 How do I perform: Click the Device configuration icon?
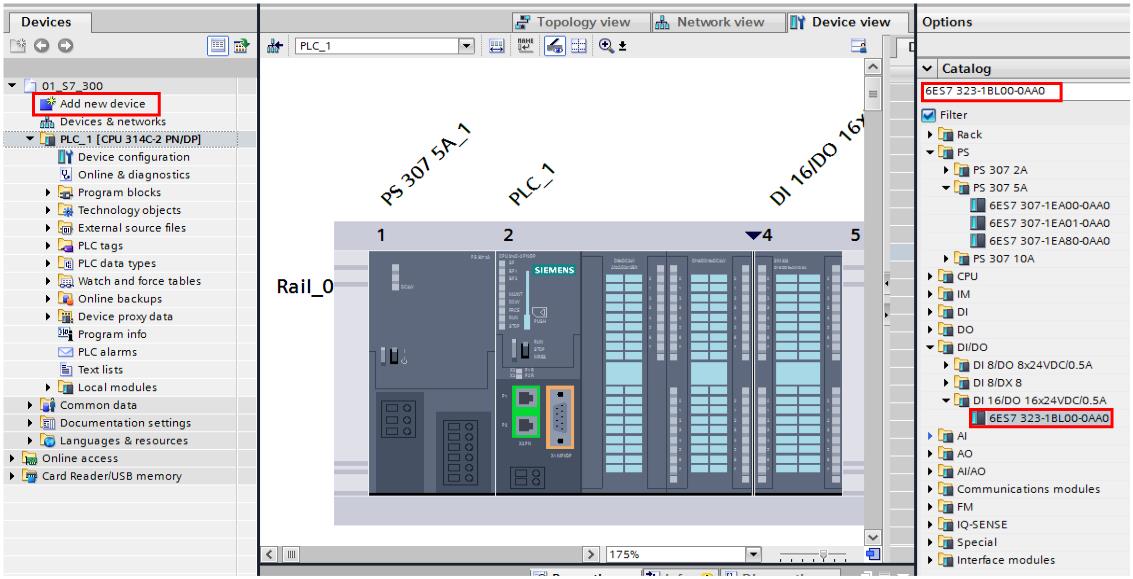66,157
